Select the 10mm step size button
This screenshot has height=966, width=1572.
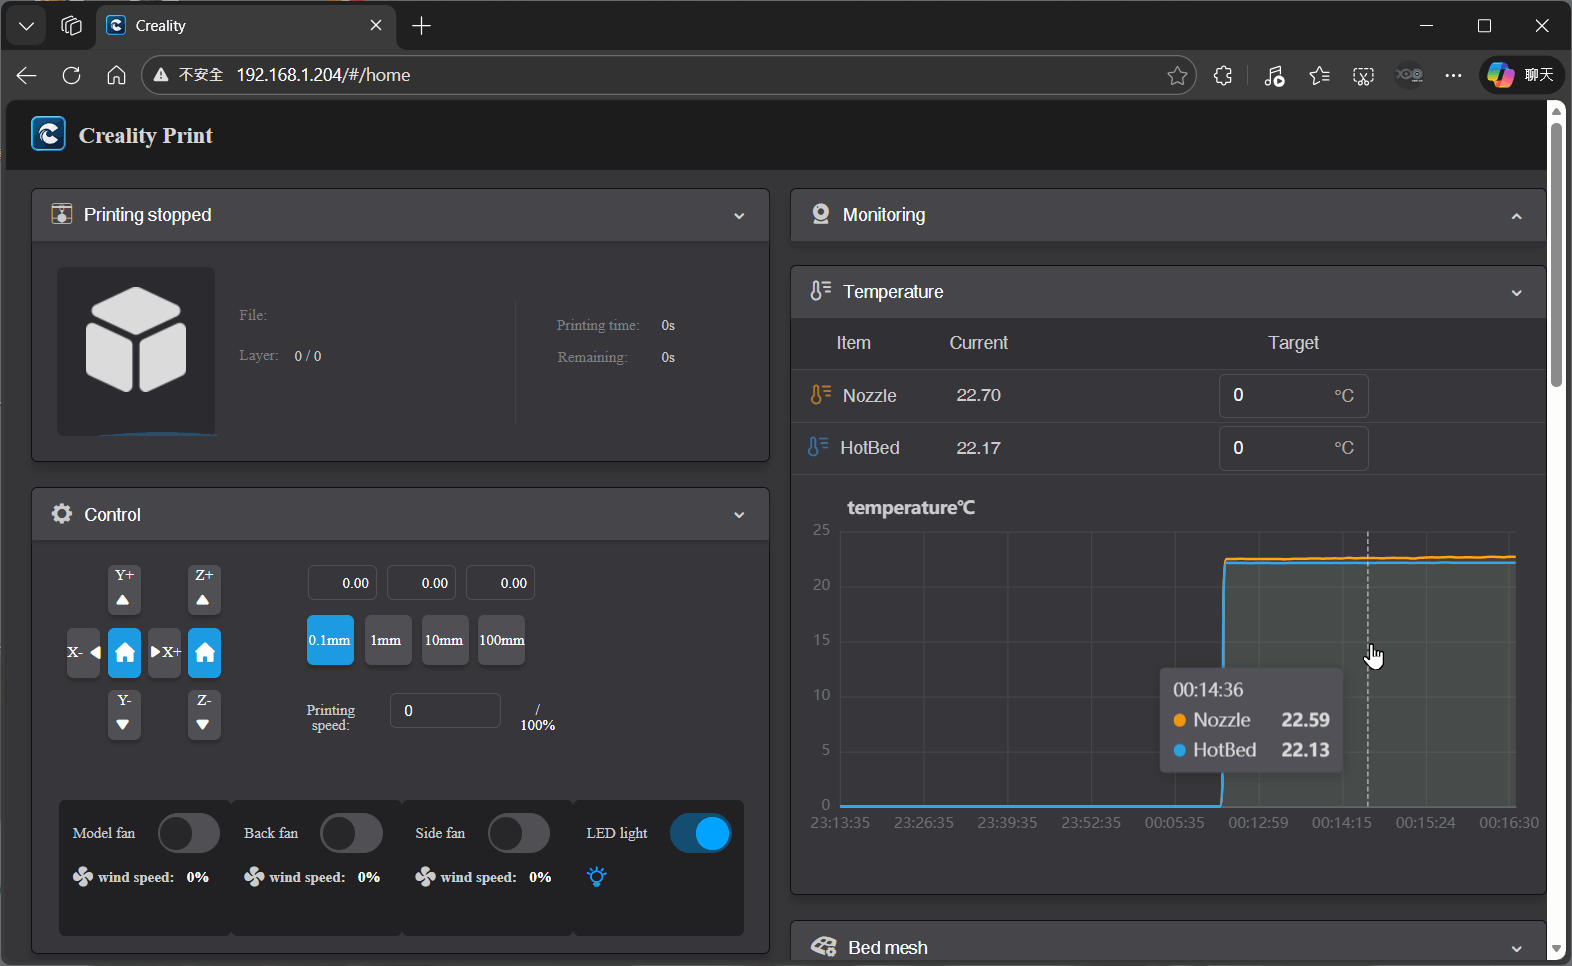(x=444, y=640)
